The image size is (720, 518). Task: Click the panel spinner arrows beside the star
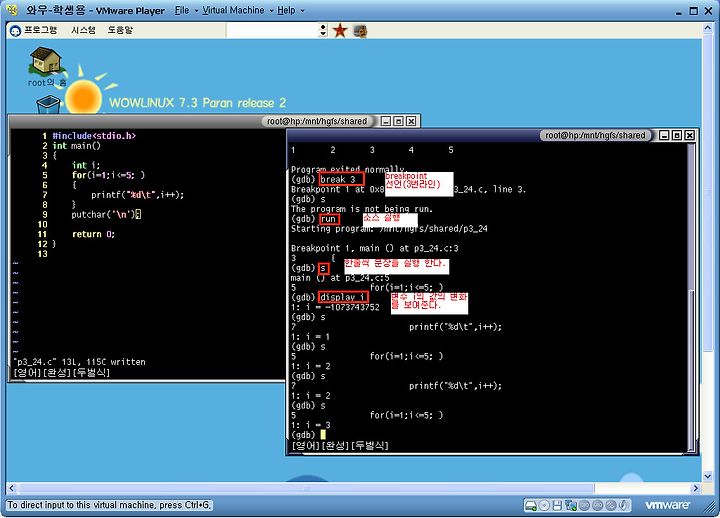323,30
